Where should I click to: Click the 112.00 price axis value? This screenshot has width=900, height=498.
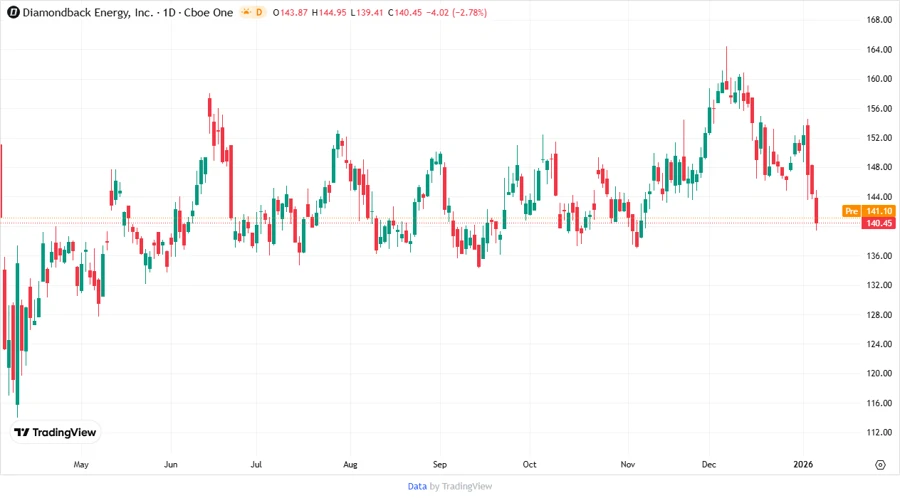(x=879, y=433)
